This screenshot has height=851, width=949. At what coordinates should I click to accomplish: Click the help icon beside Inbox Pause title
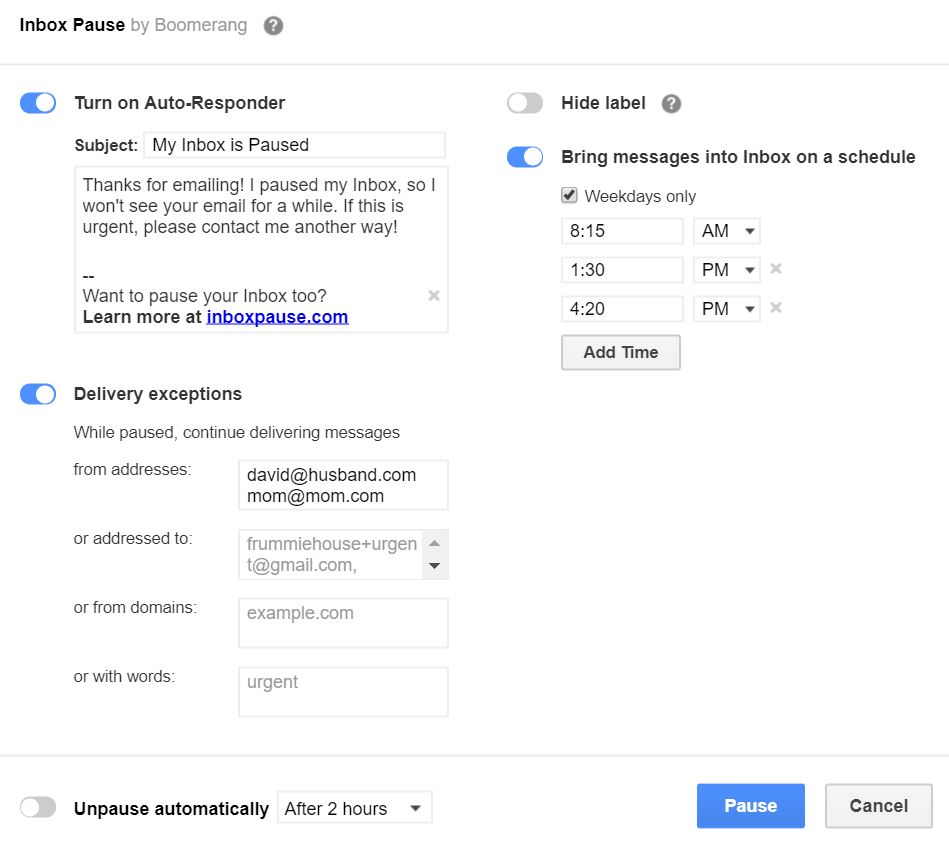(273, 26)
